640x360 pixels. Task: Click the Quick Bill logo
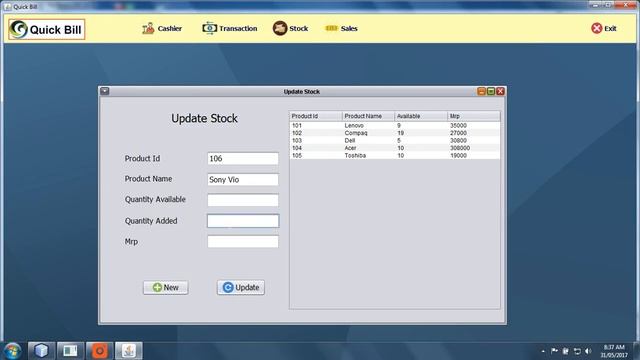coord(47,29)
